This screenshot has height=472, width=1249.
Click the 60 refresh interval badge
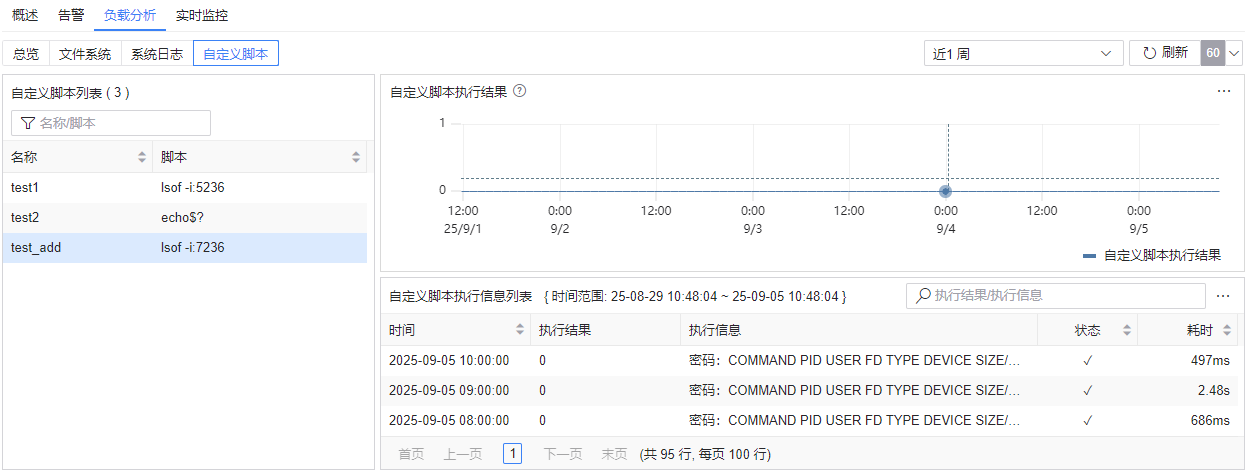click(x=1213, y=53)
